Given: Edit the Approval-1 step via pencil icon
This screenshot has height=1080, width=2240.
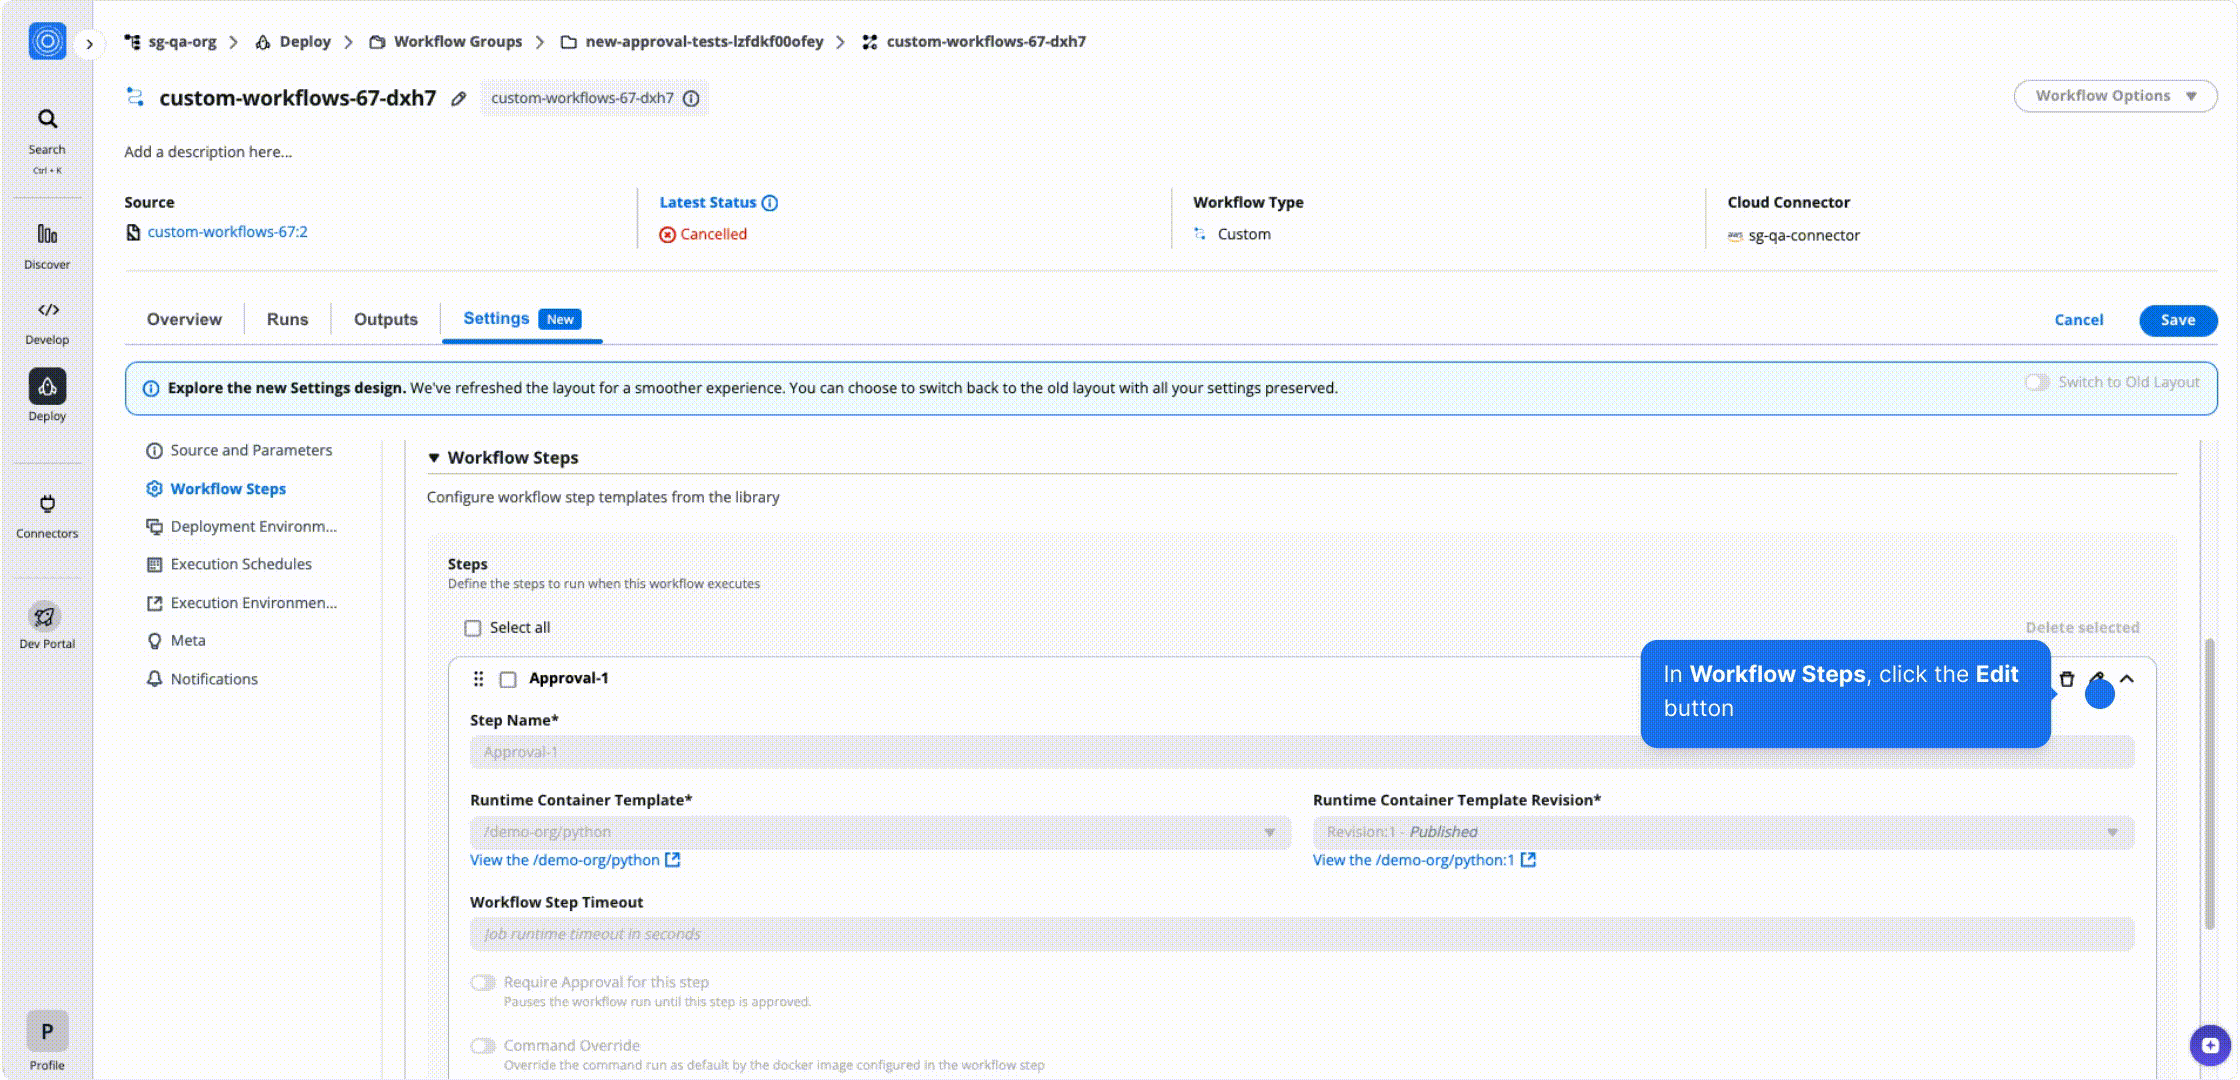Looking at the screenshot, I should [2097, 678].
